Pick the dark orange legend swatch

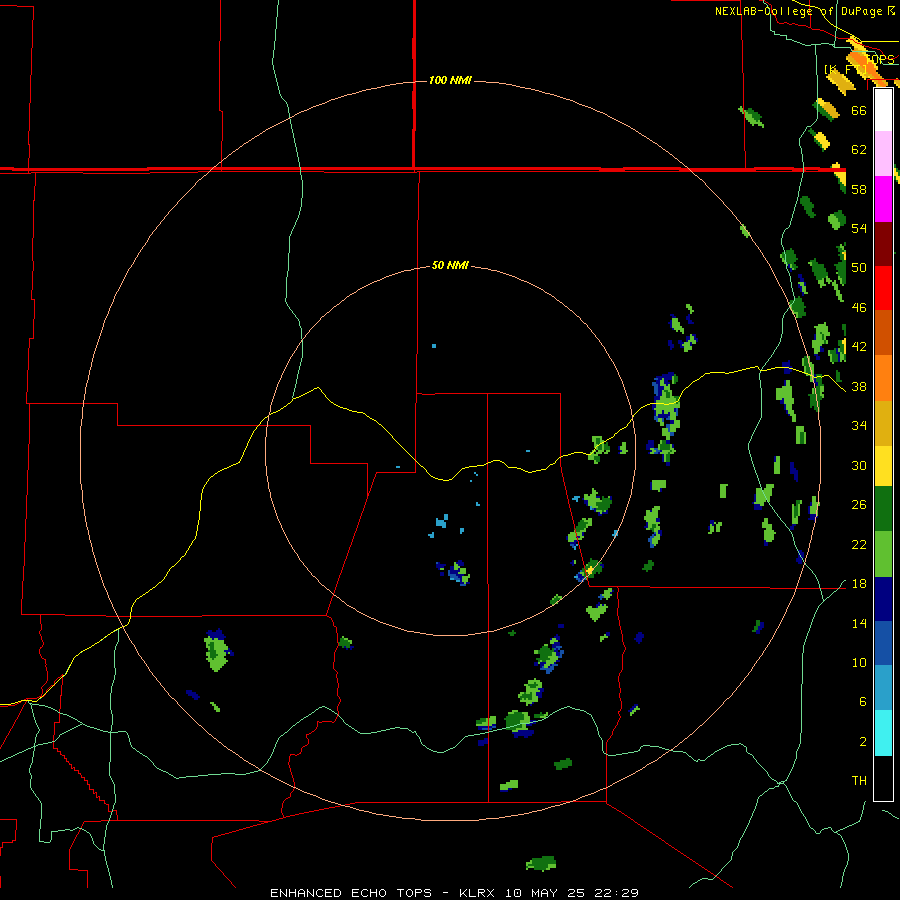[x=883, y=333]
